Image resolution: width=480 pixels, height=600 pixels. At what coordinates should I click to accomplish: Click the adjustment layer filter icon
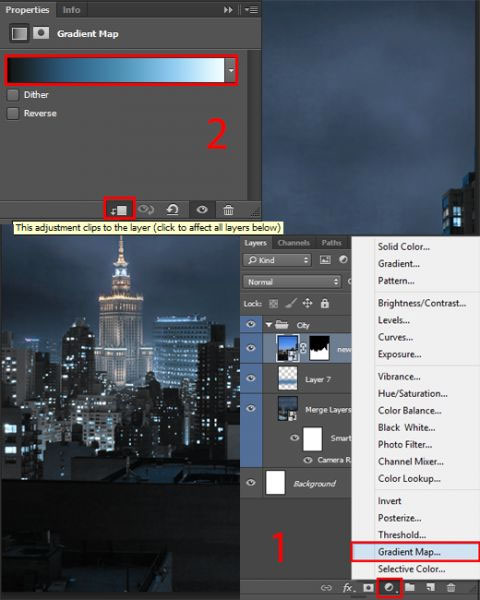pyautogui.click(x=343, y=260)
